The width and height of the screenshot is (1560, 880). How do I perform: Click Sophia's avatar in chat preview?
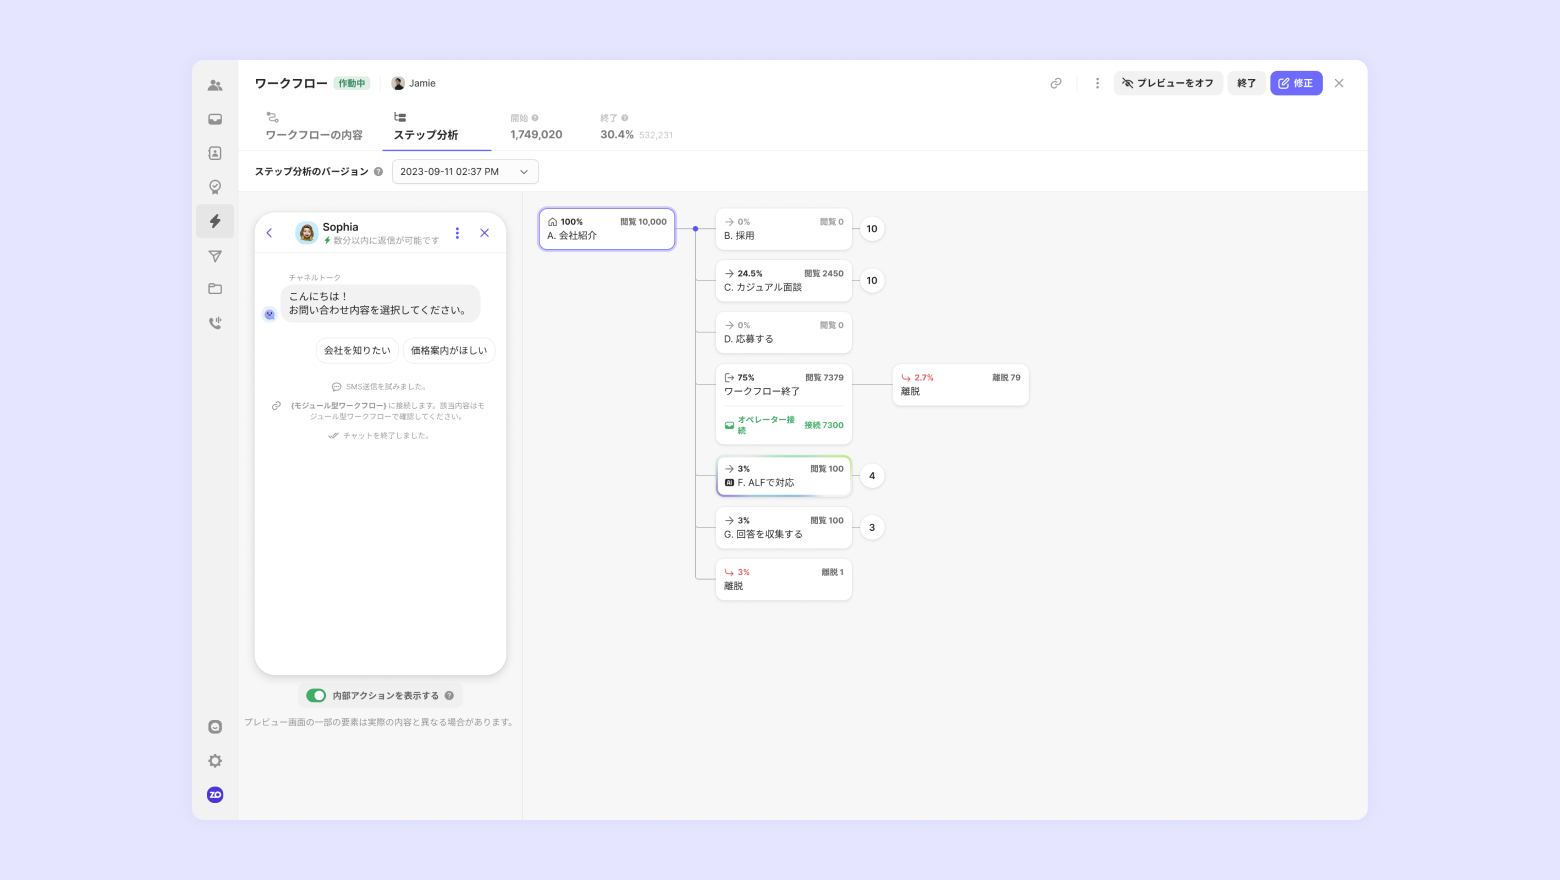pyautogui.click(x=307, y=233)
